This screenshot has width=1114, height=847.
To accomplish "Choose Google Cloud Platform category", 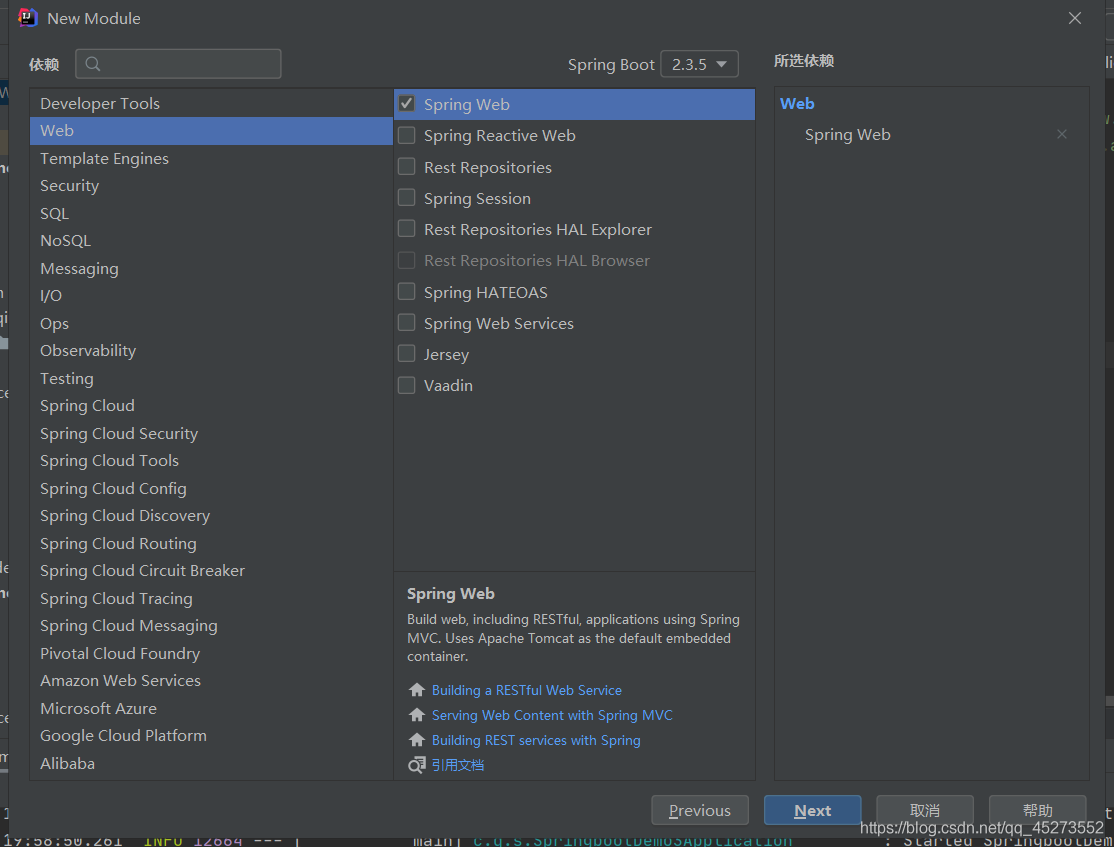I will [x=211, y=735].
